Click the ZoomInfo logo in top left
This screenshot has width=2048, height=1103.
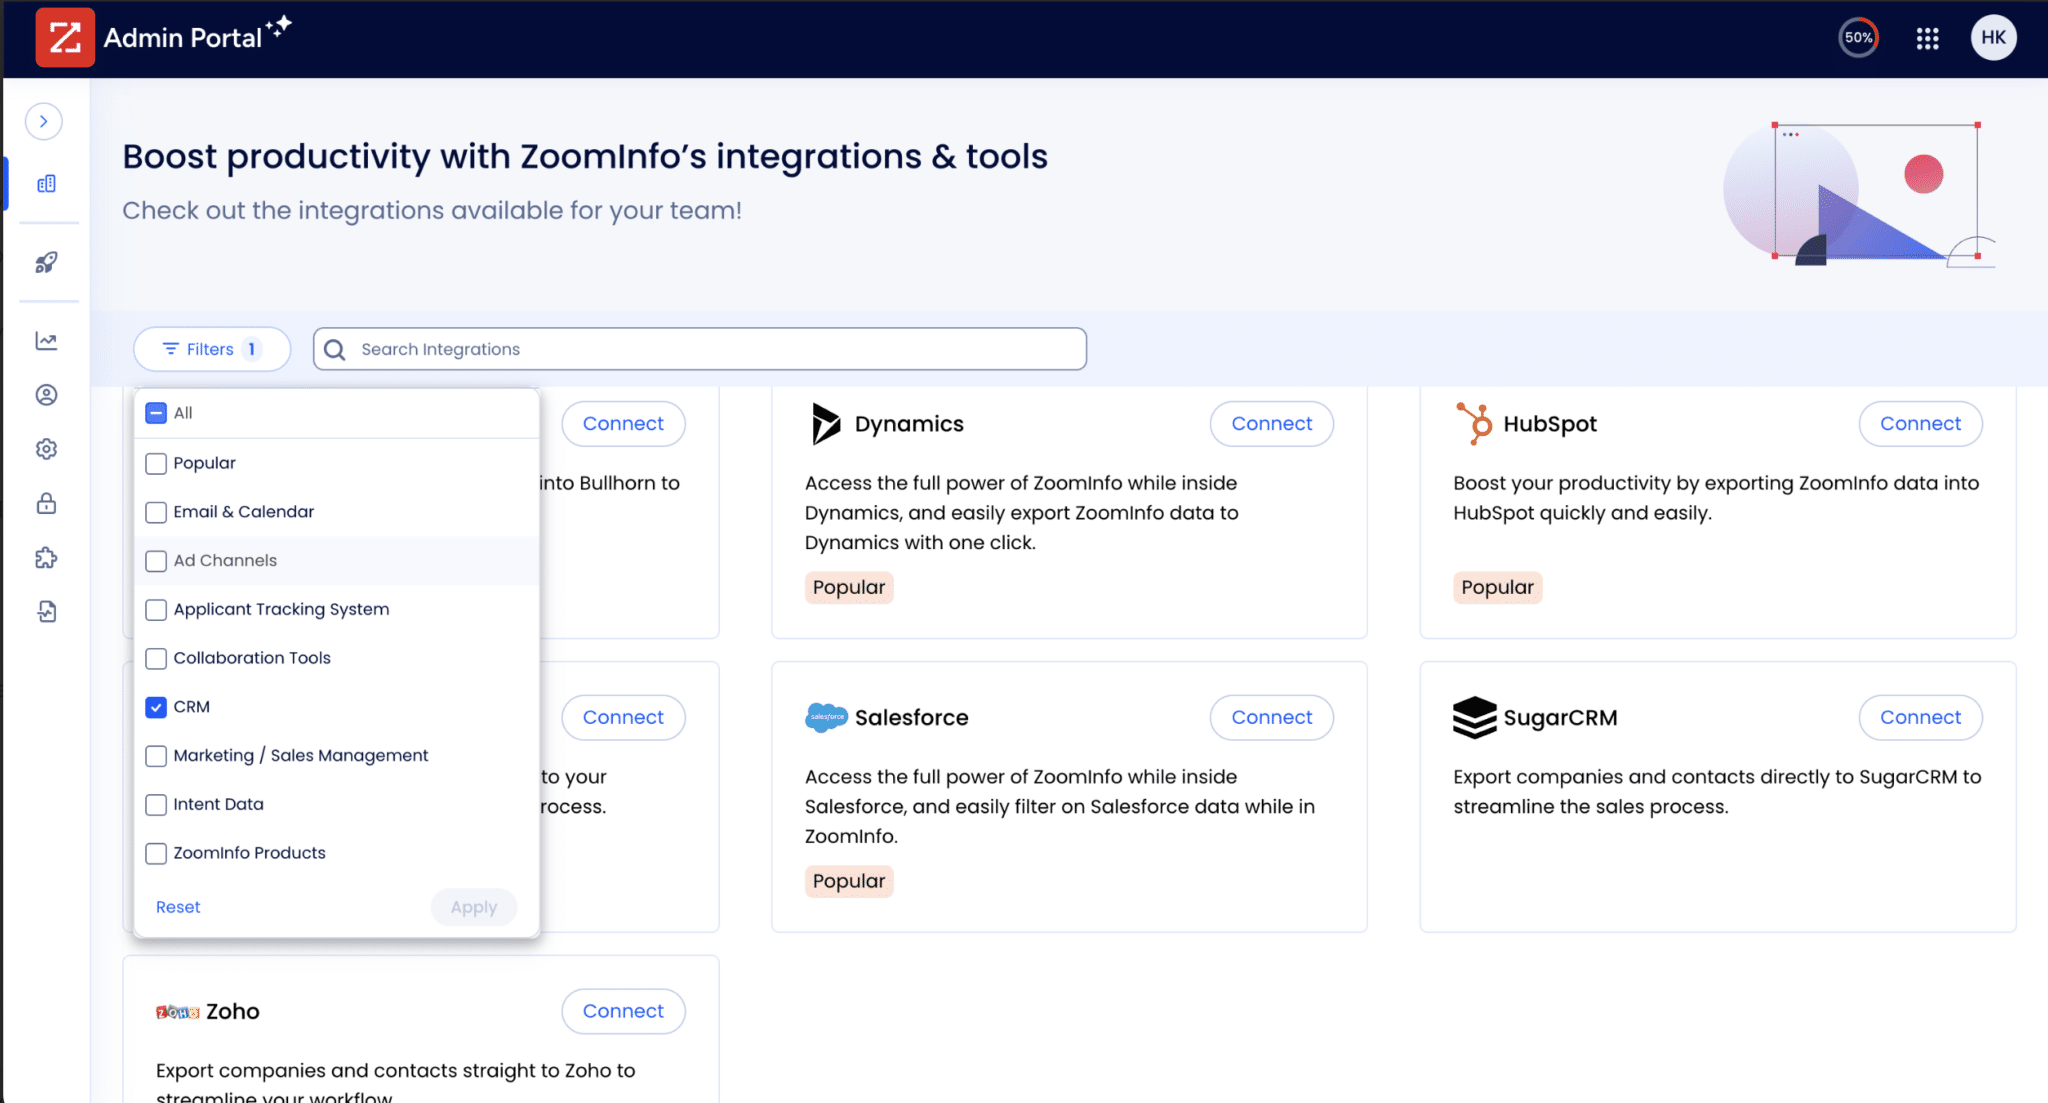pos(64,37)
